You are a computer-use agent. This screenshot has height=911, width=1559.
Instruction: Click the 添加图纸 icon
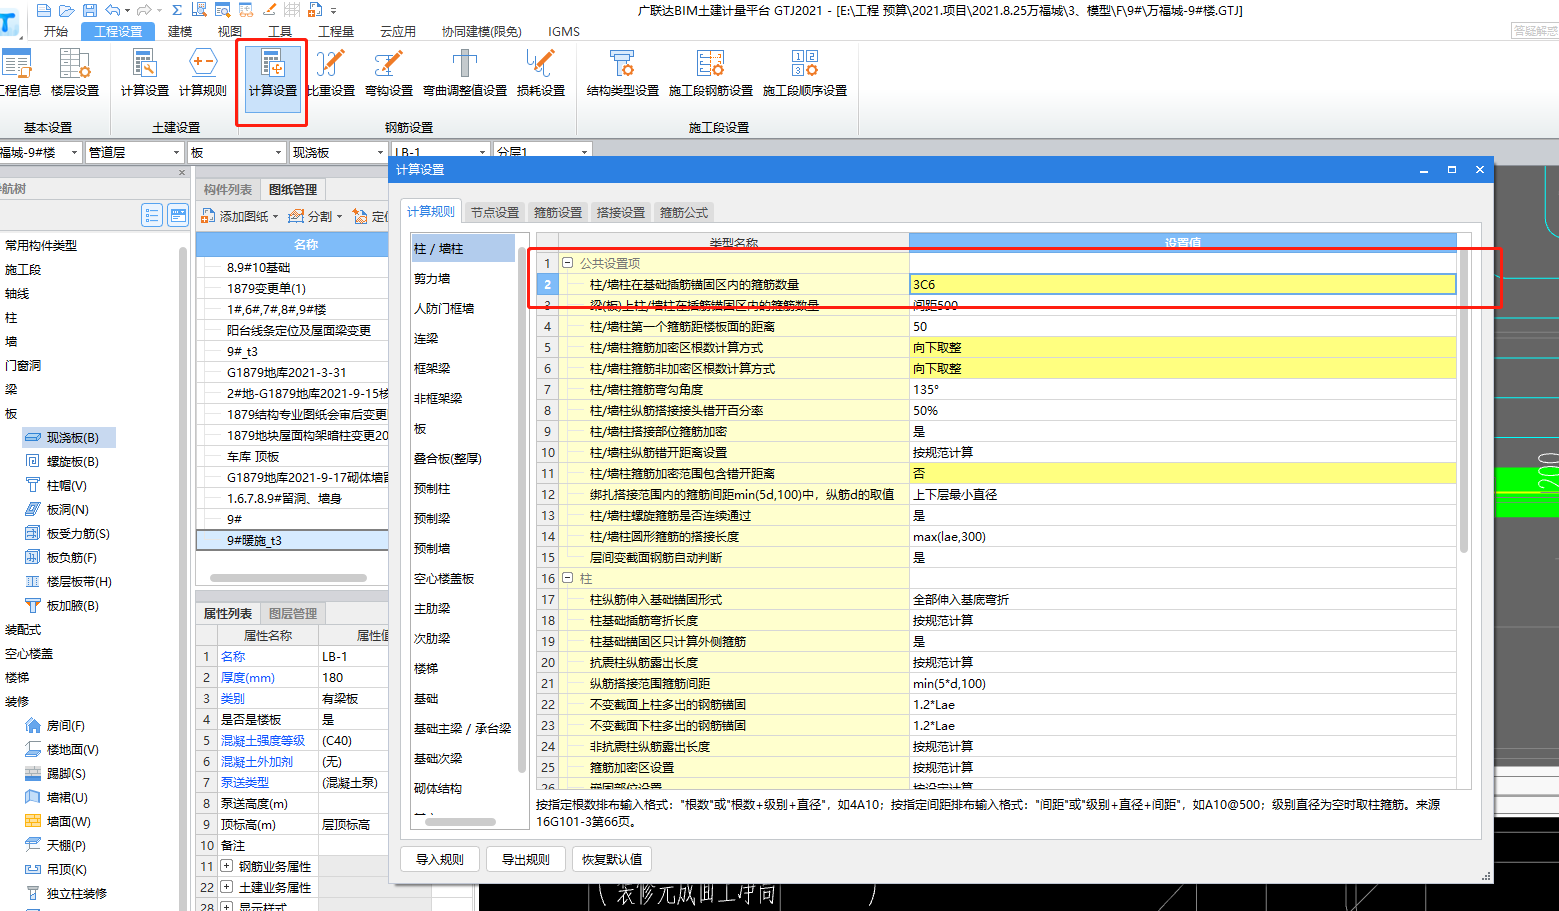[x=208, y=216]
